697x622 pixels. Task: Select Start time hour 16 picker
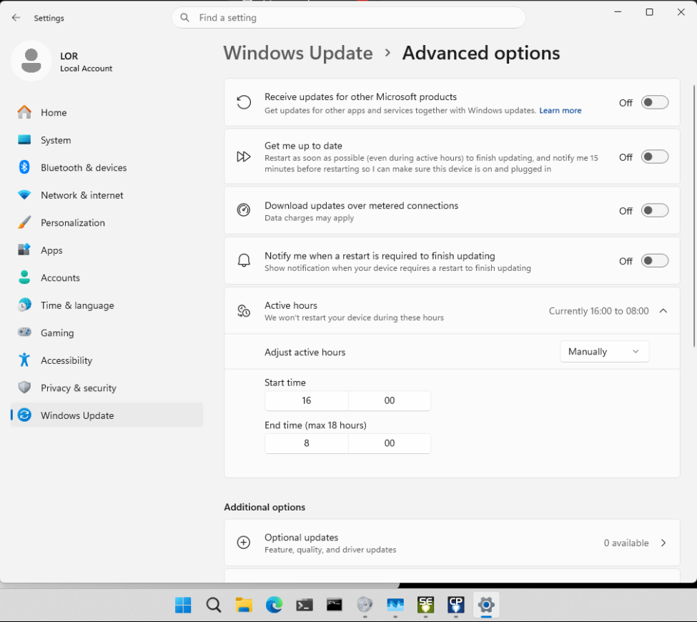[307, 401]
